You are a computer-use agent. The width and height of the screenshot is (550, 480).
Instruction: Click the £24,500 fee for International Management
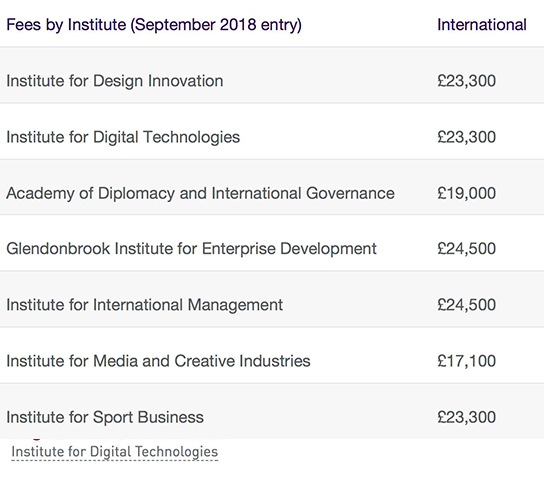(467, 305)
